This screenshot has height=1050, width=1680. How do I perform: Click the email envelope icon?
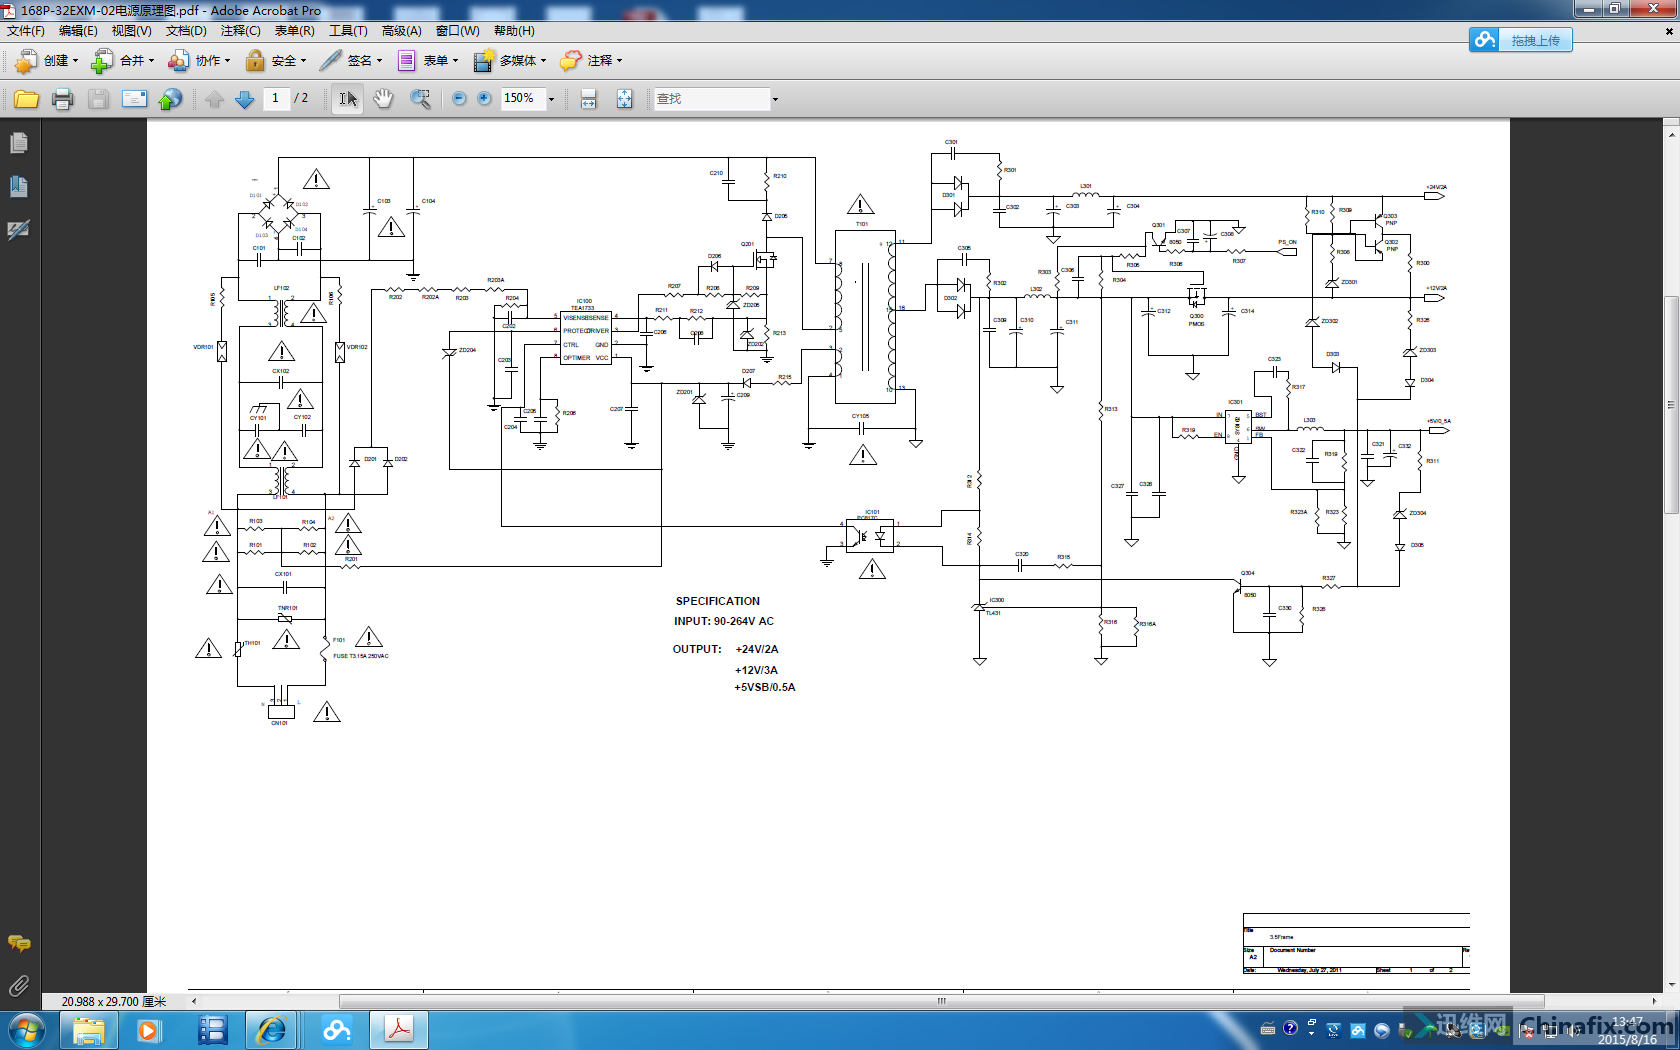point(134,99)
